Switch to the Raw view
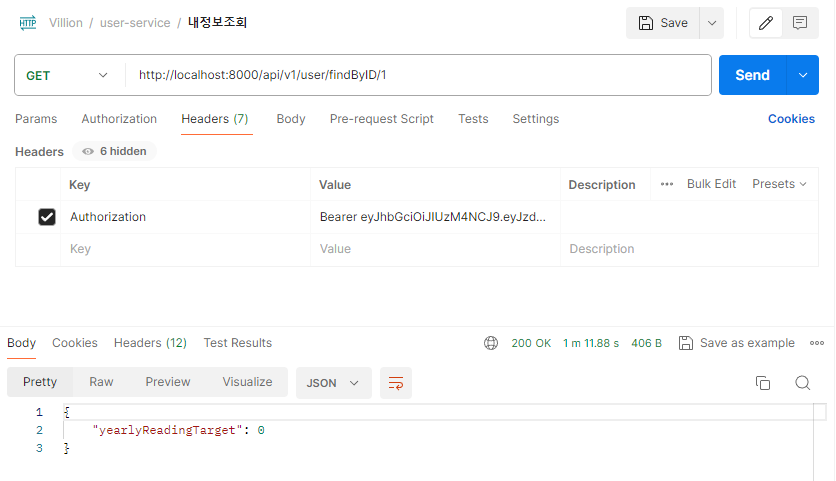The width and height of the screenshot is (836, 481). [x=101, y=382]
